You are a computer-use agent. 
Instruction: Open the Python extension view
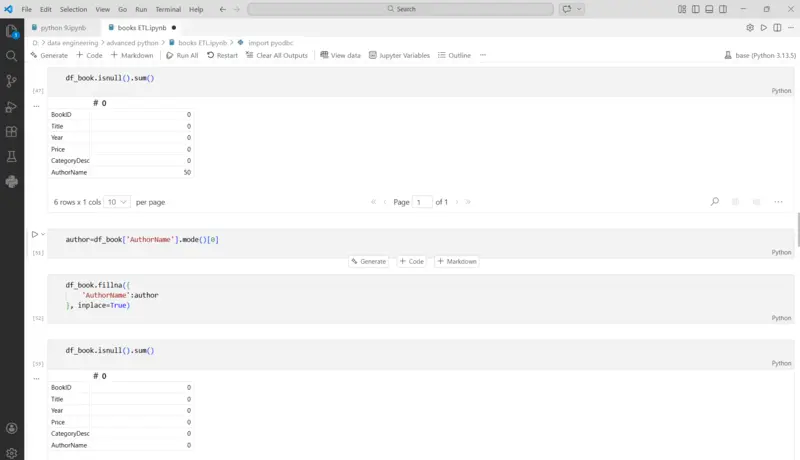tap(11, 182)
